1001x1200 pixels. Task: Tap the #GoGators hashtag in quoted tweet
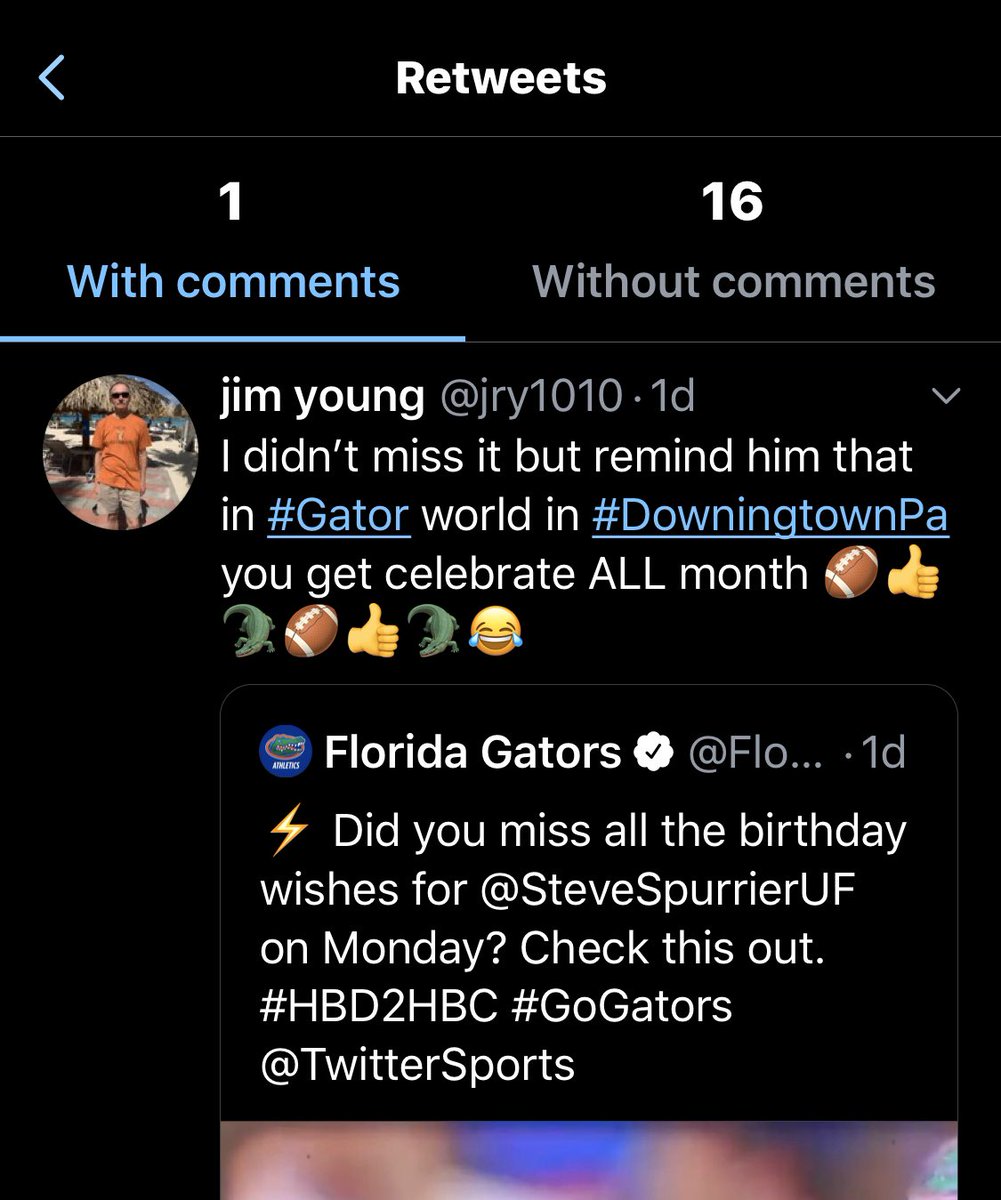click(622, 1006)
